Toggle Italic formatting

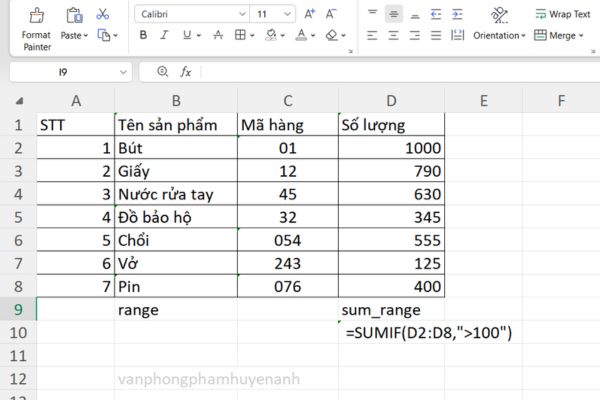point(164,35)
